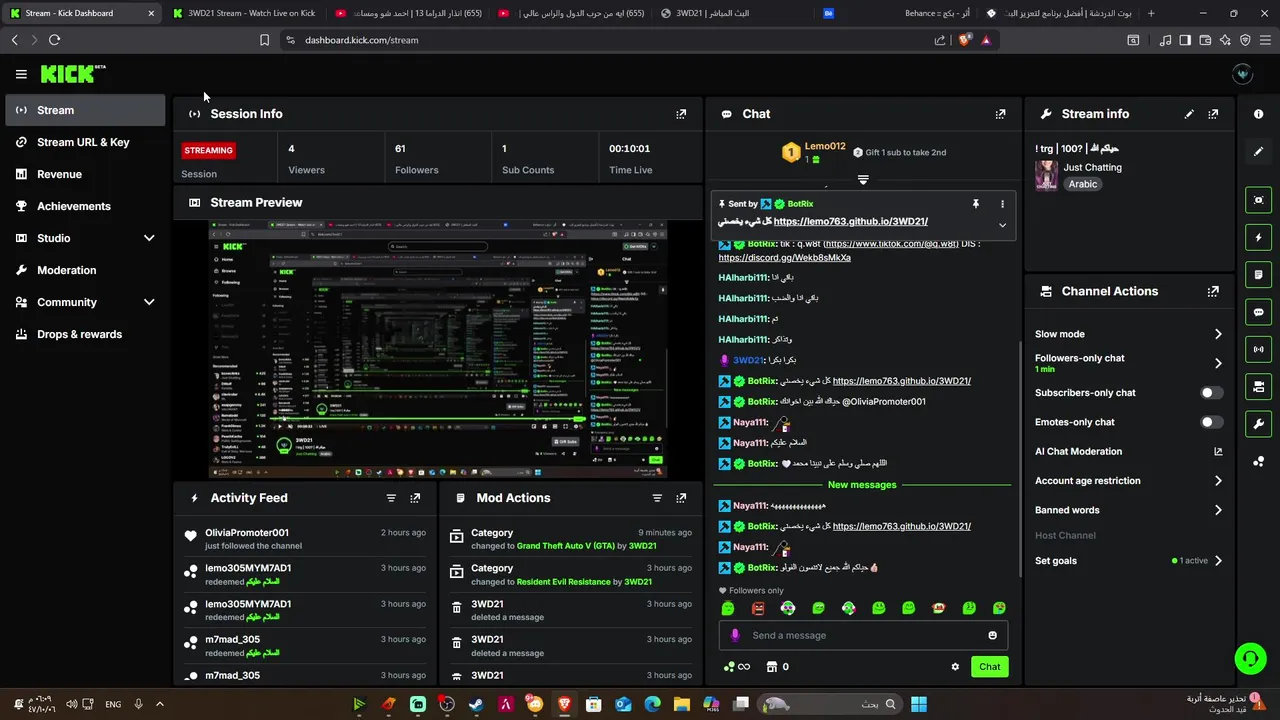
Task: Toggle stream preview widget in right toolbar
Action: (x=1258, y=200)
